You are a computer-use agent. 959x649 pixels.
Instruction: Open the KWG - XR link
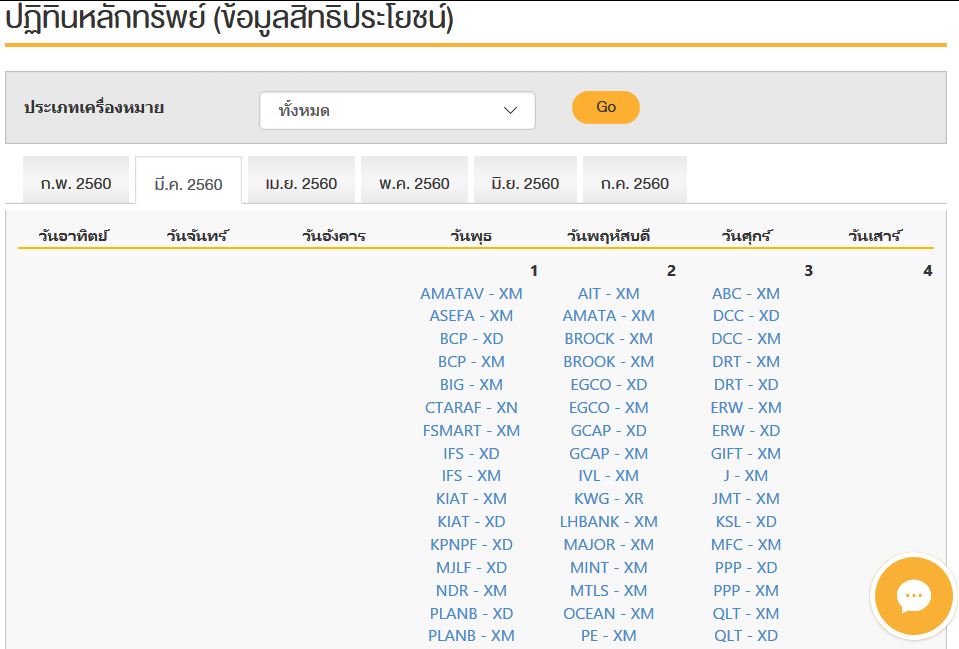click(x=609, y=499)
